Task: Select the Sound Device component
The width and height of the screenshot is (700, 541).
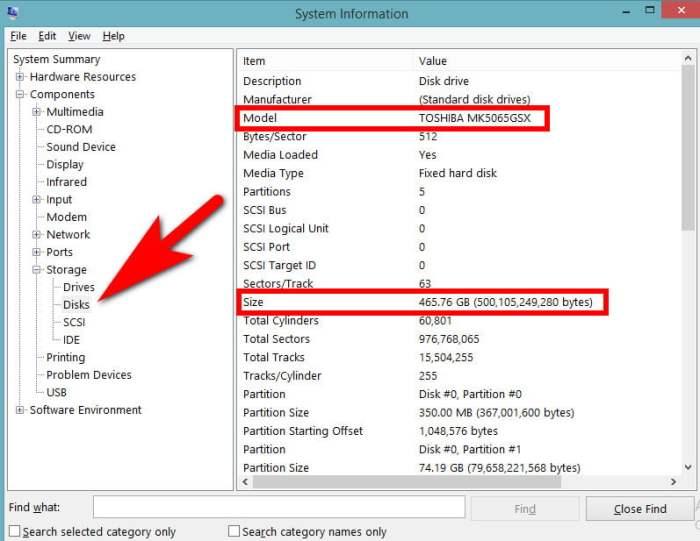Action: click(x=81, y=147)
